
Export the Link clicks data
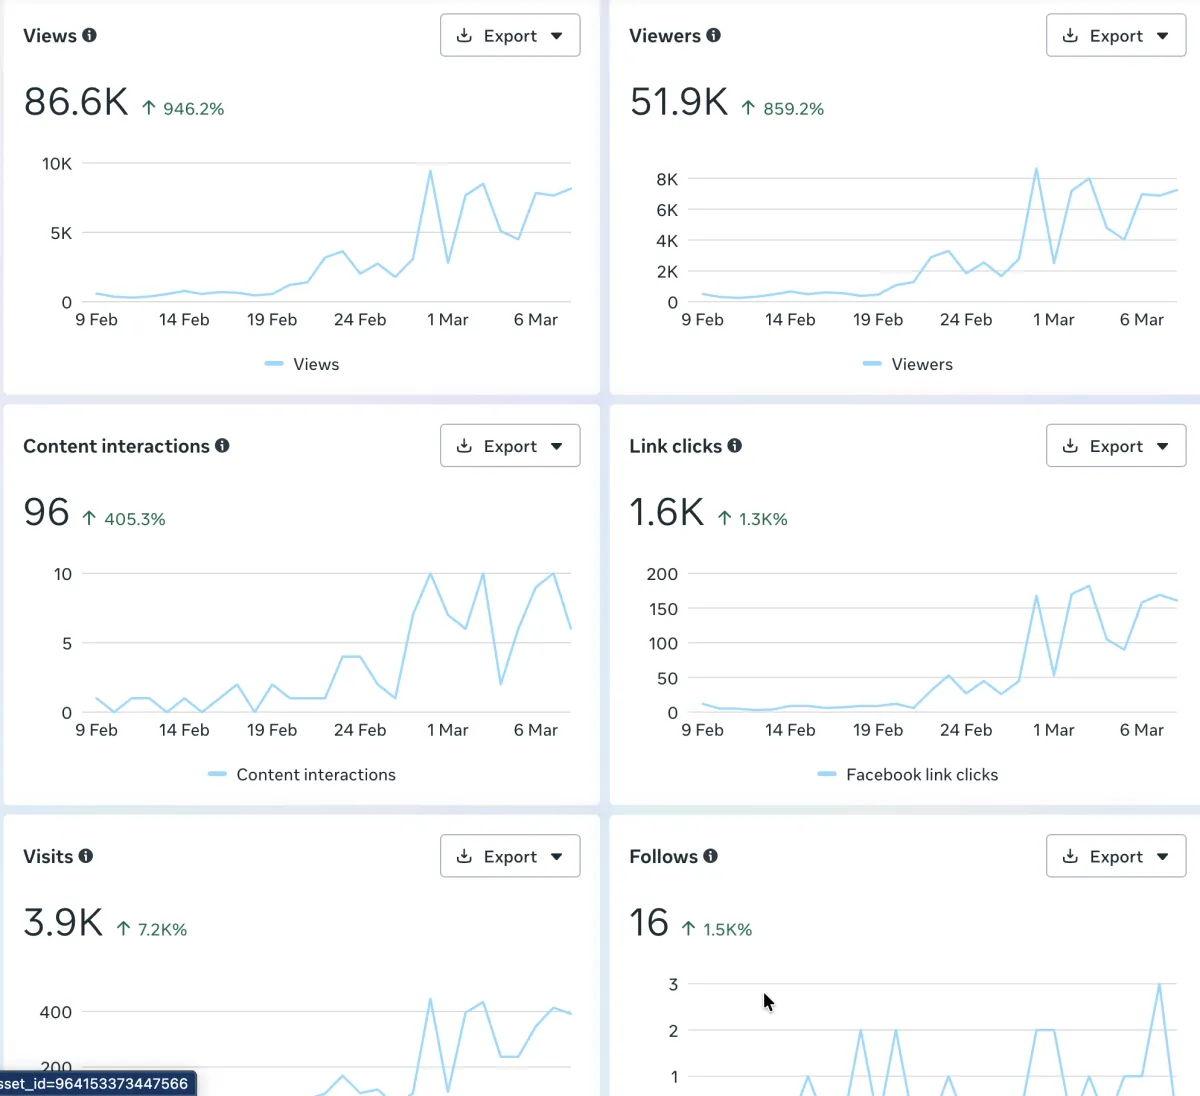1116,446
